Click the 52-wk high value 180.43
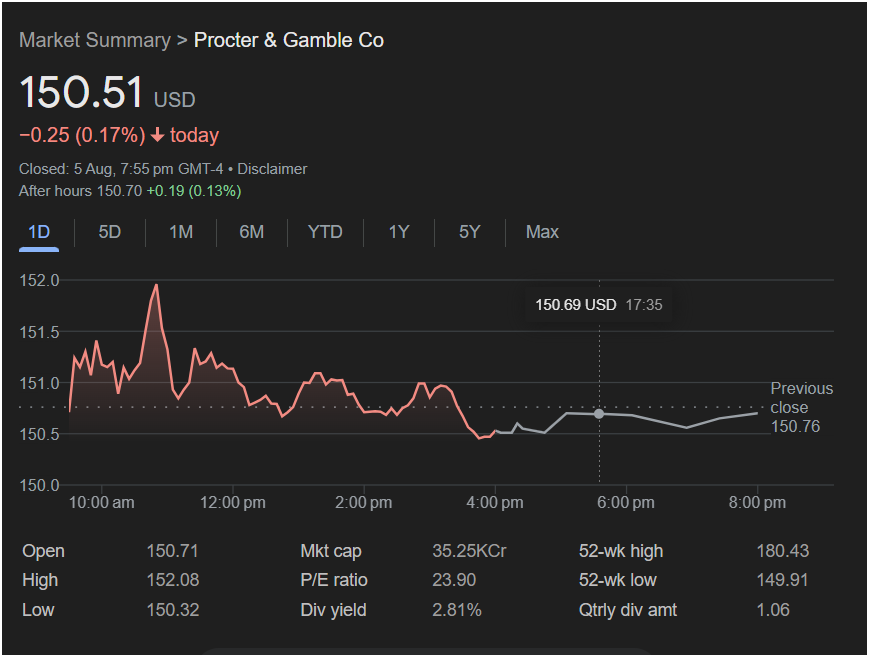This screenshot has width=869, height=657. [x=783, y=551]
